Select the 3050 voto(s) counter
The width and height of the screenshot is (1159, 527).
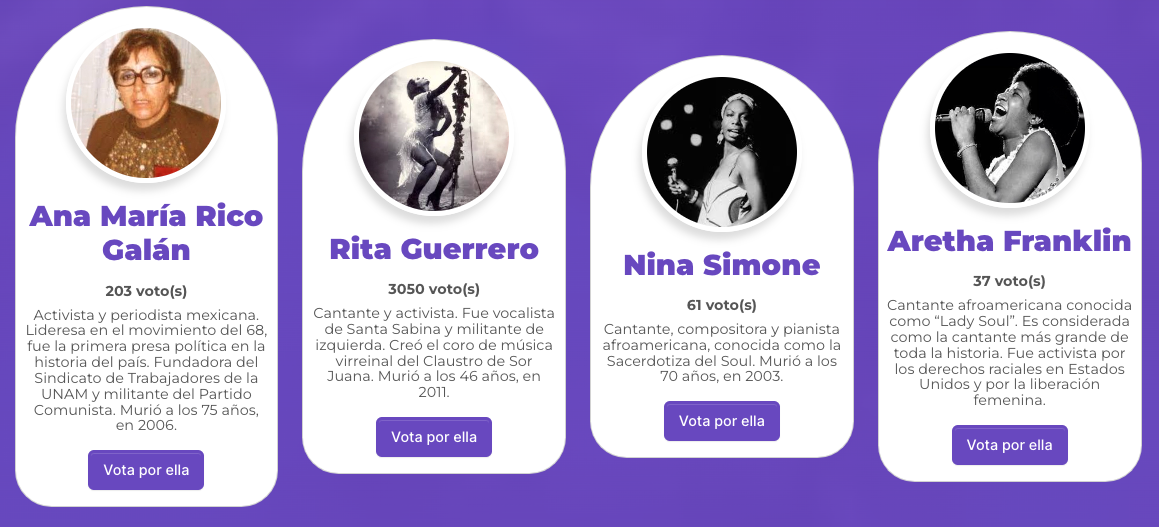point(434,289)
